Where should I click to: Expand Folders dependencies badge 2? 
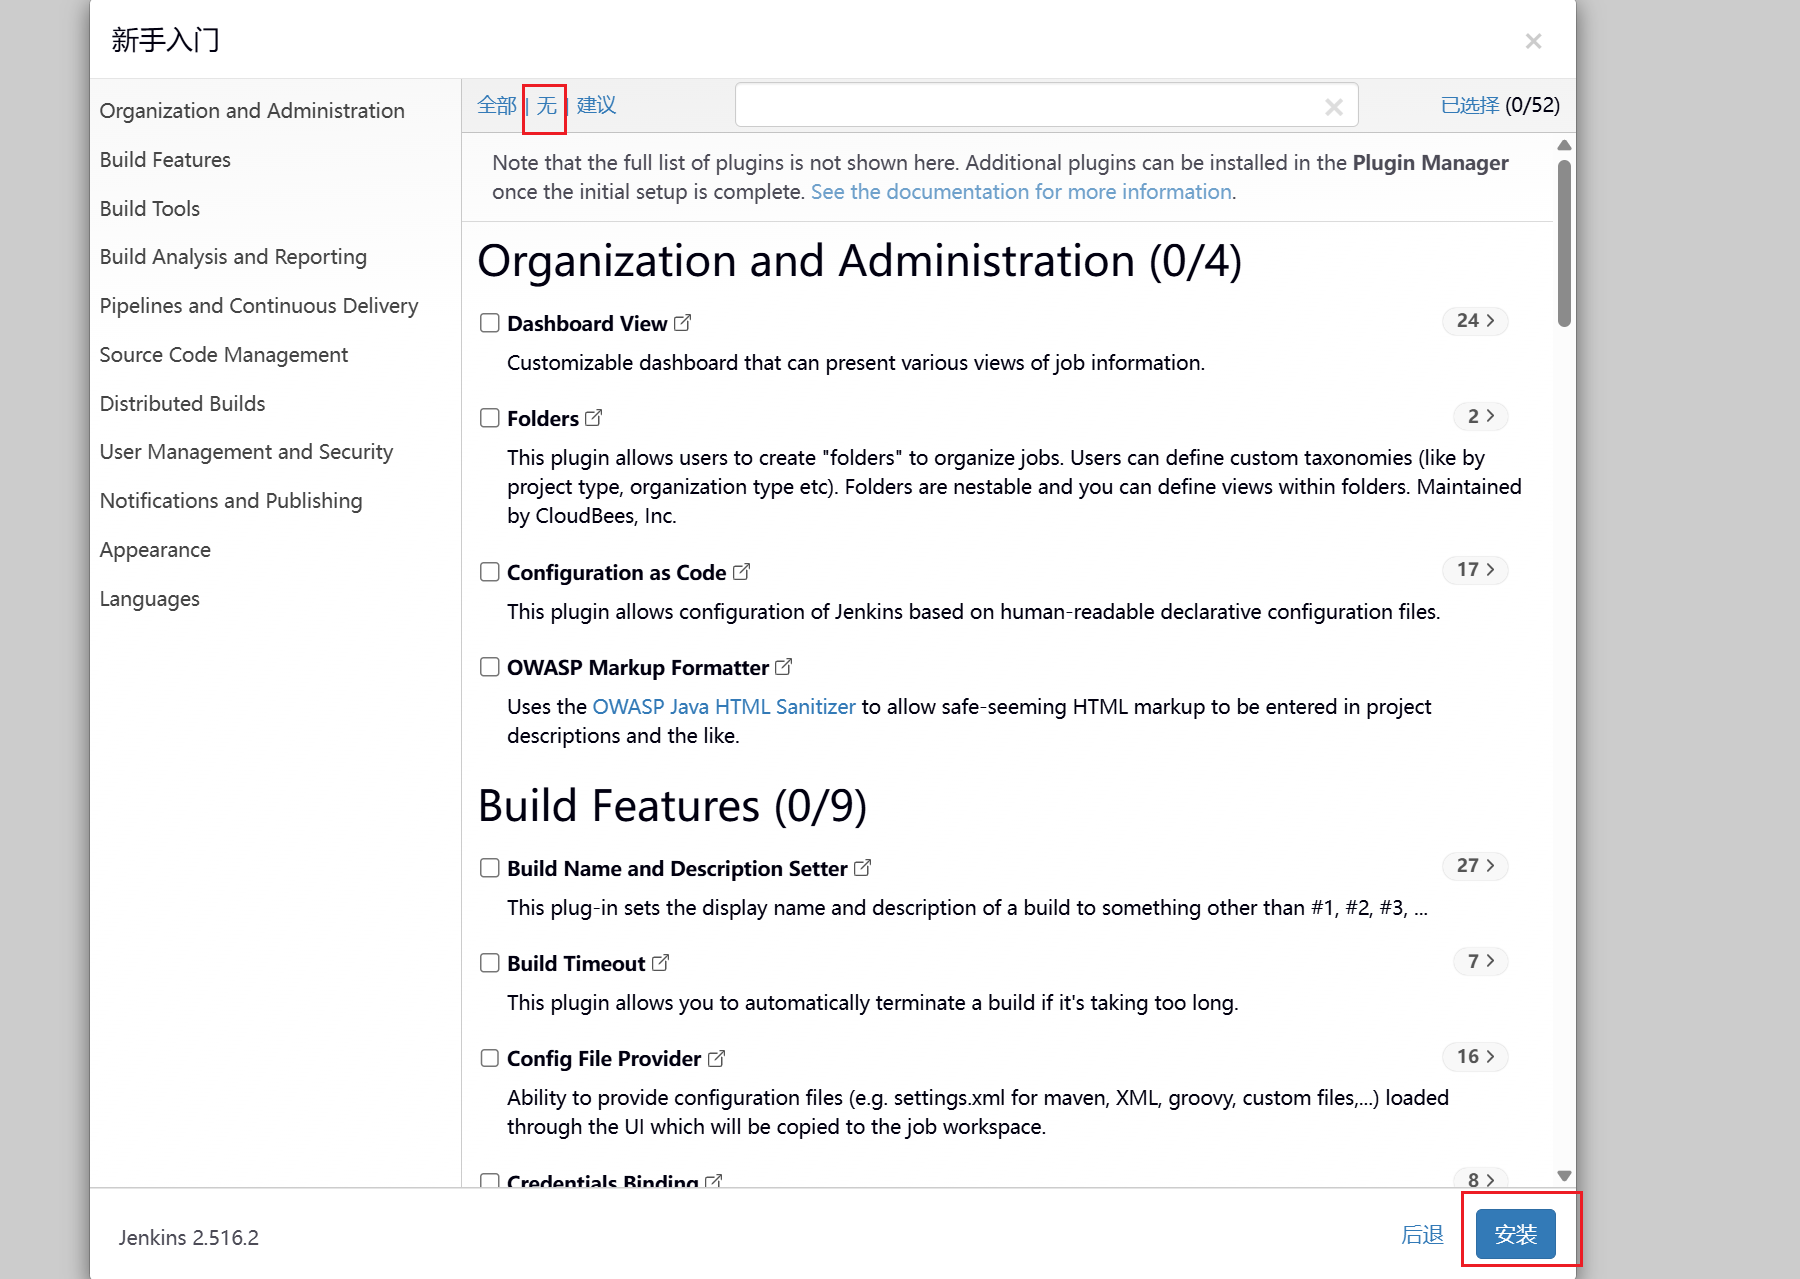pyautogui.click(x=1480, y=416)
